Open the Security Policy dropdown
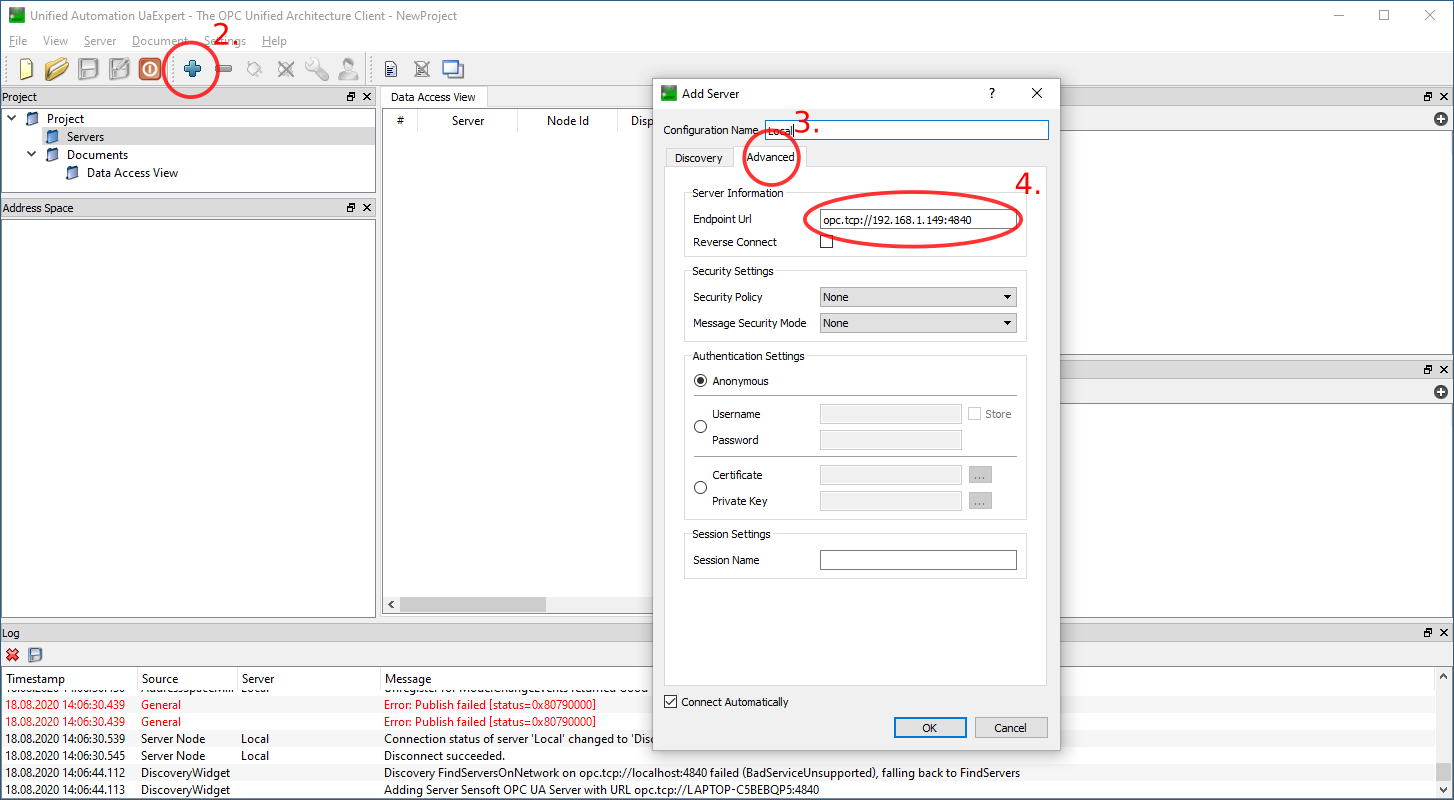This screenshot has width=1454, height=800. pyautogui.click(x=918, y=297)
